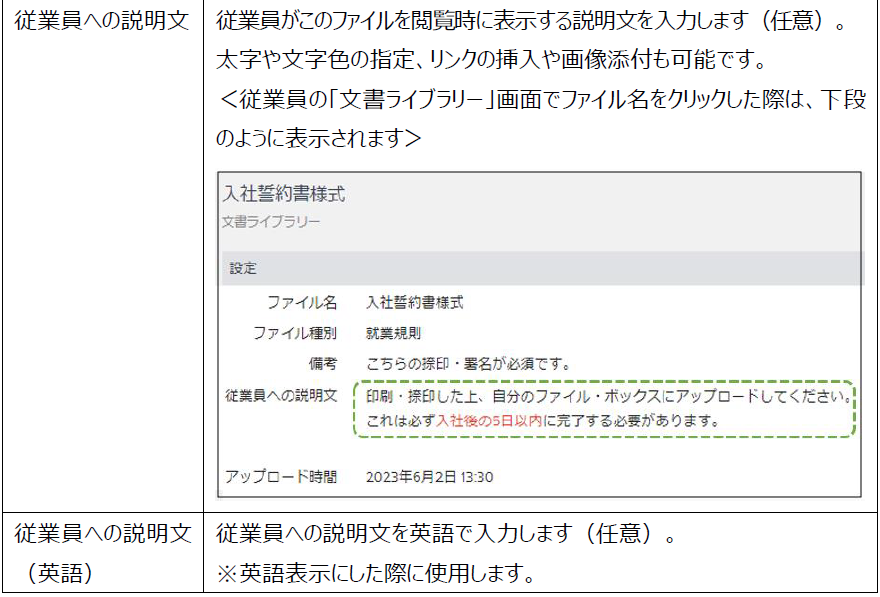Click the 備考 field label
This screenshot has width=880, height=597.
pyautogui.click(x=322, y=364)
